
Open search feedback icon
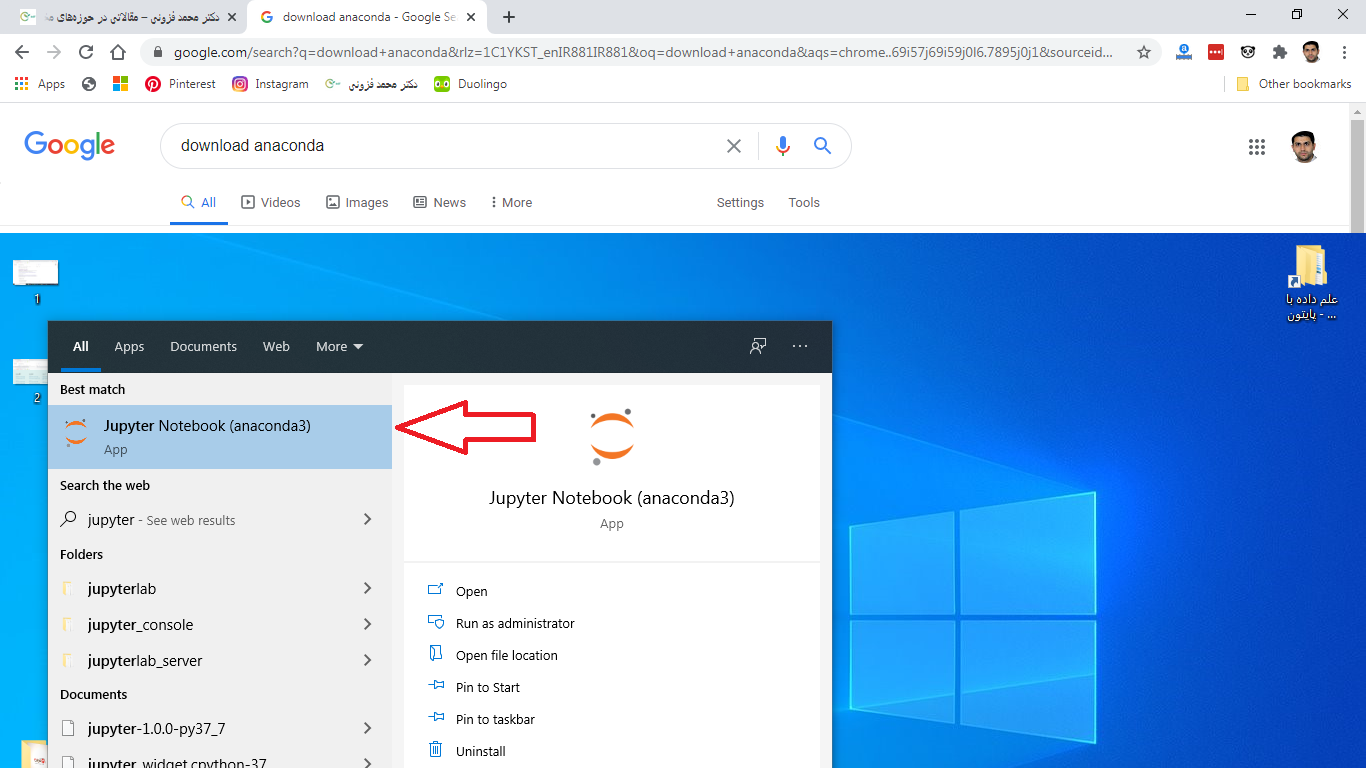(758, 346)
